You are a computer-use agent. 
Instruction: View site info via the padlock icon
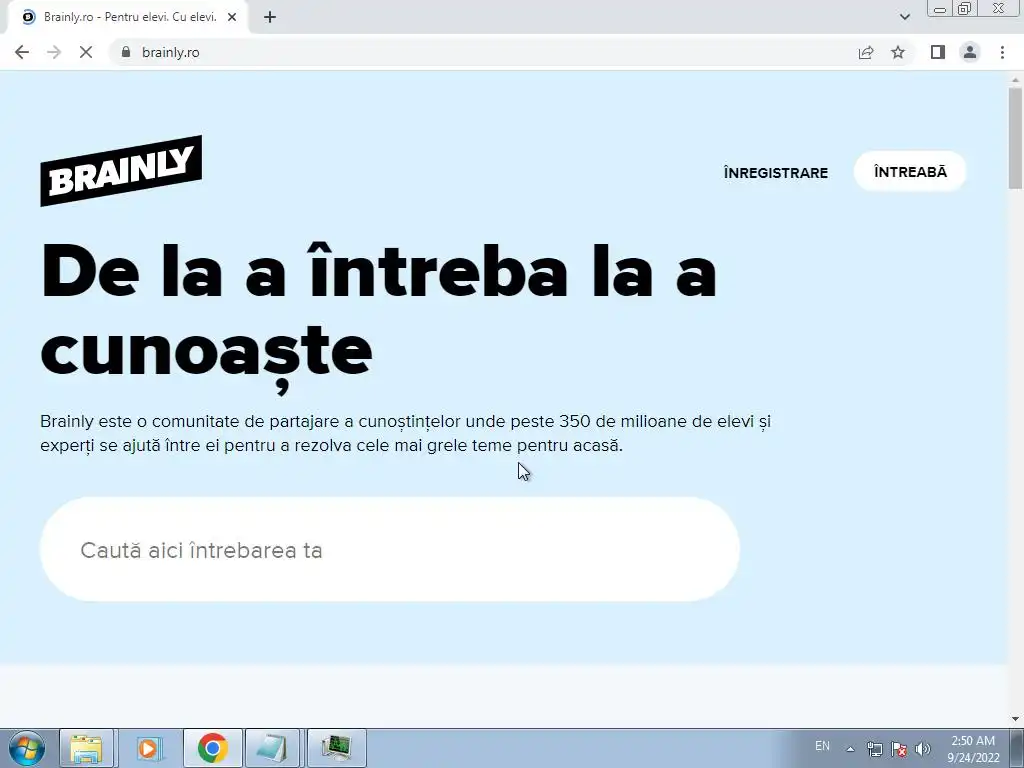point(126,52)
